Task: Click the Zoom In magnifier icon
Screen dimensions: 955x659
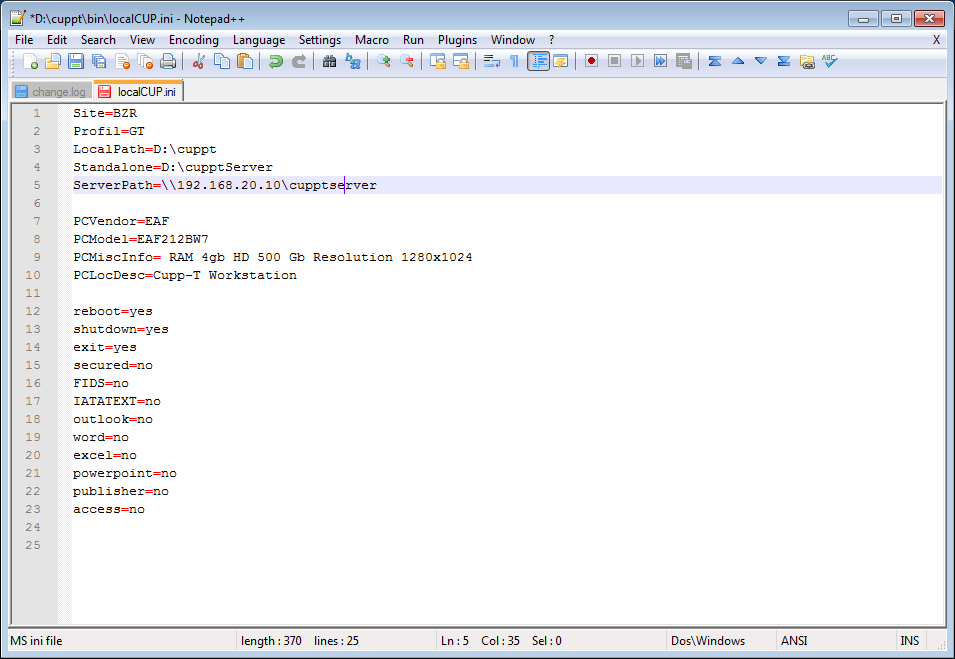Action: [383, 62]
